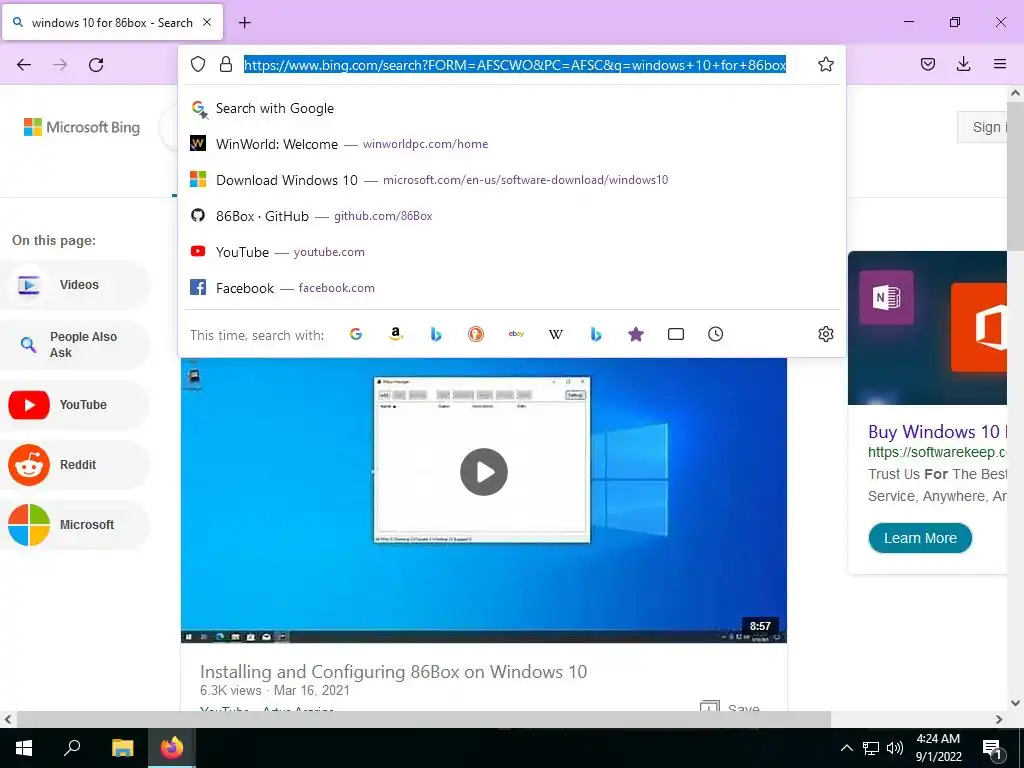Search bookmarks with star icon
1024x768 pixels.
point(636,334)
